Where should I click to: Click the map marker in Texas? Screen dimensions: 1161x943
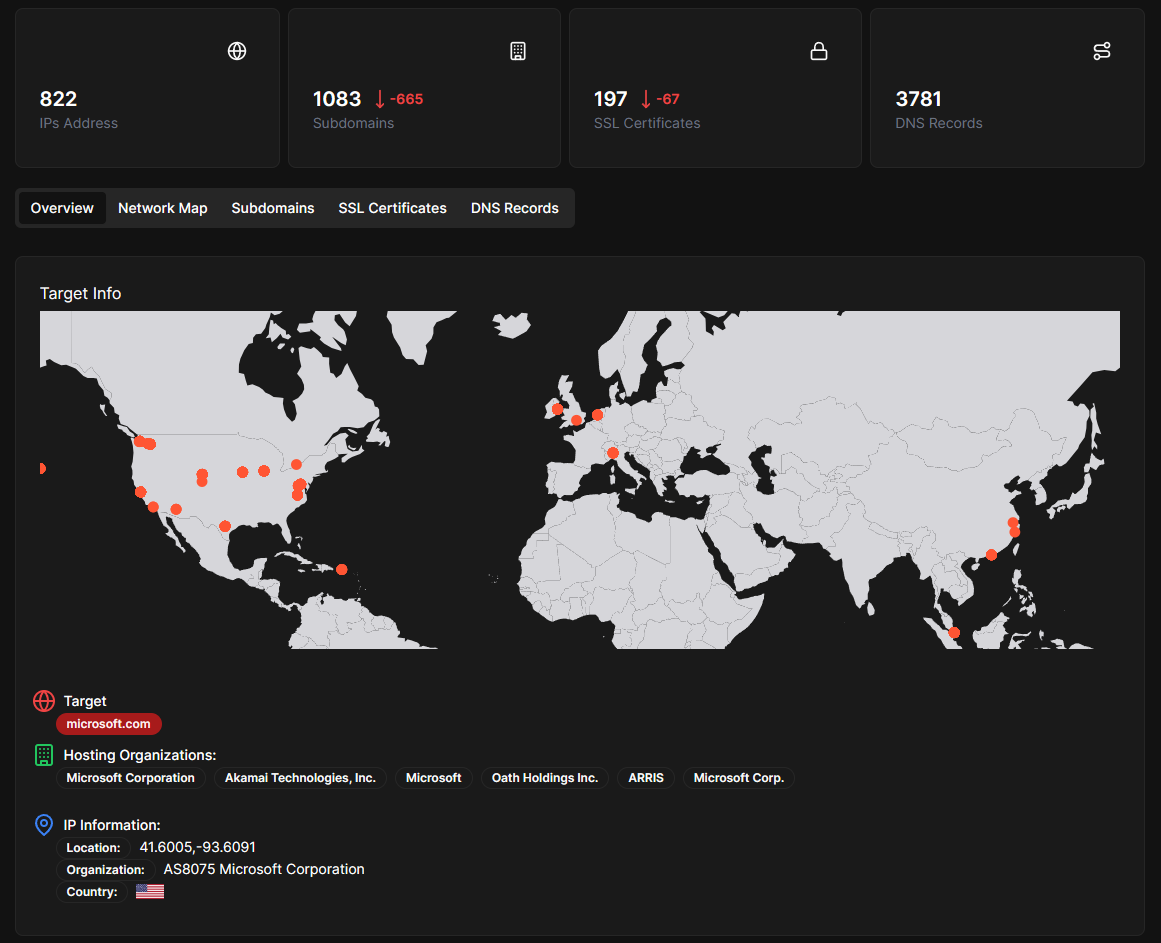pyautogui.click(x=225, y=527)
